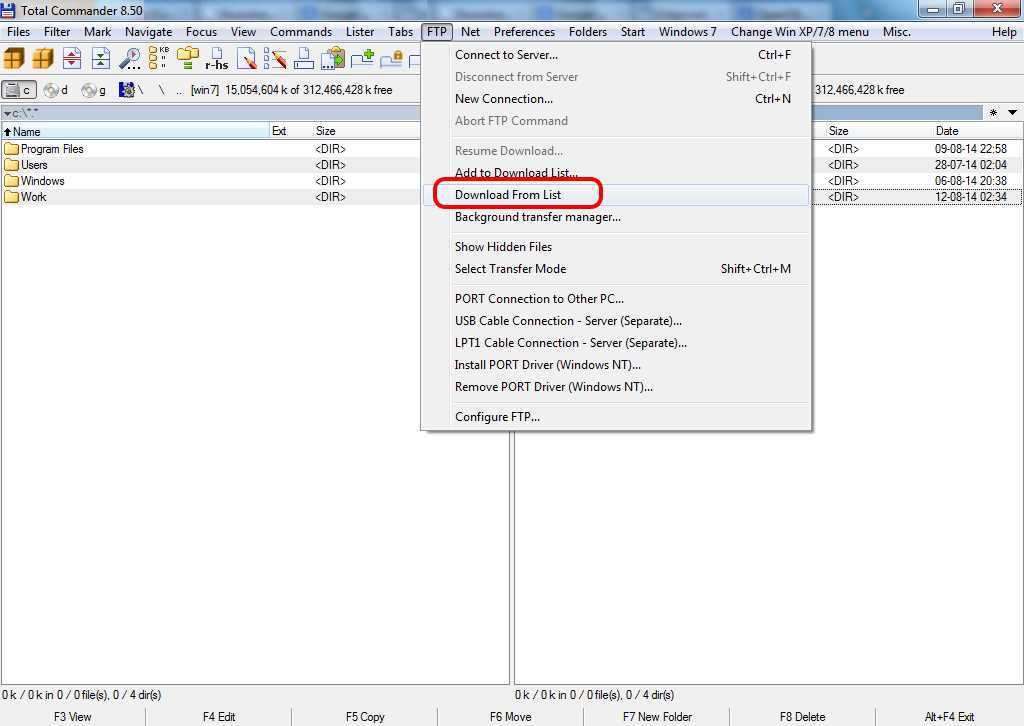
Task: Open the Commands menu
Action: [300, 32]
